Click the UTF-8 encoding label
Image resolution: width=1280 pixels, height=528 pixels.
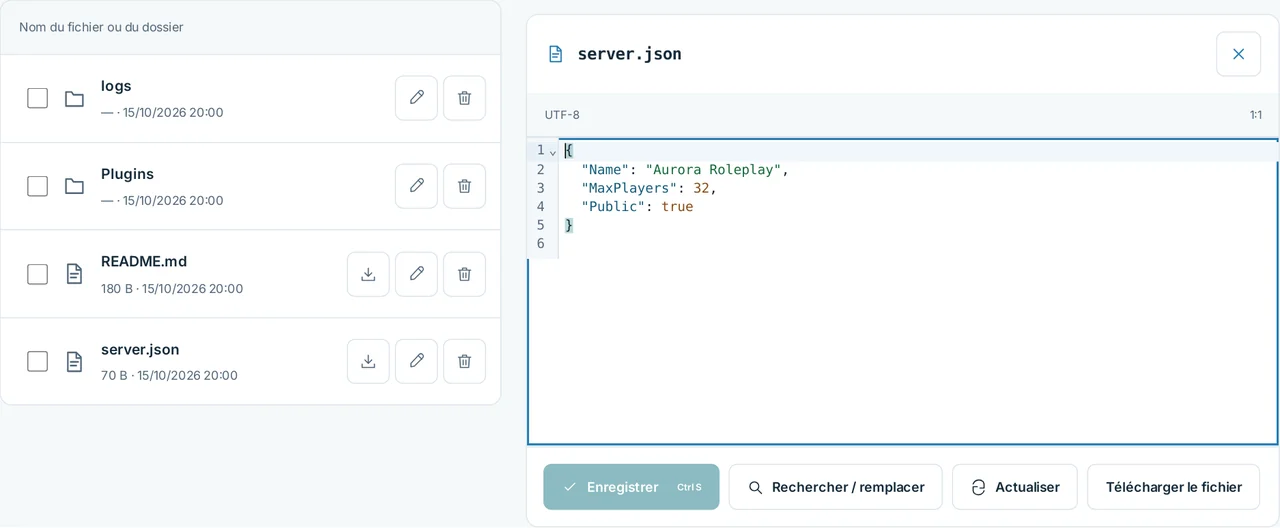coord(562,115)
